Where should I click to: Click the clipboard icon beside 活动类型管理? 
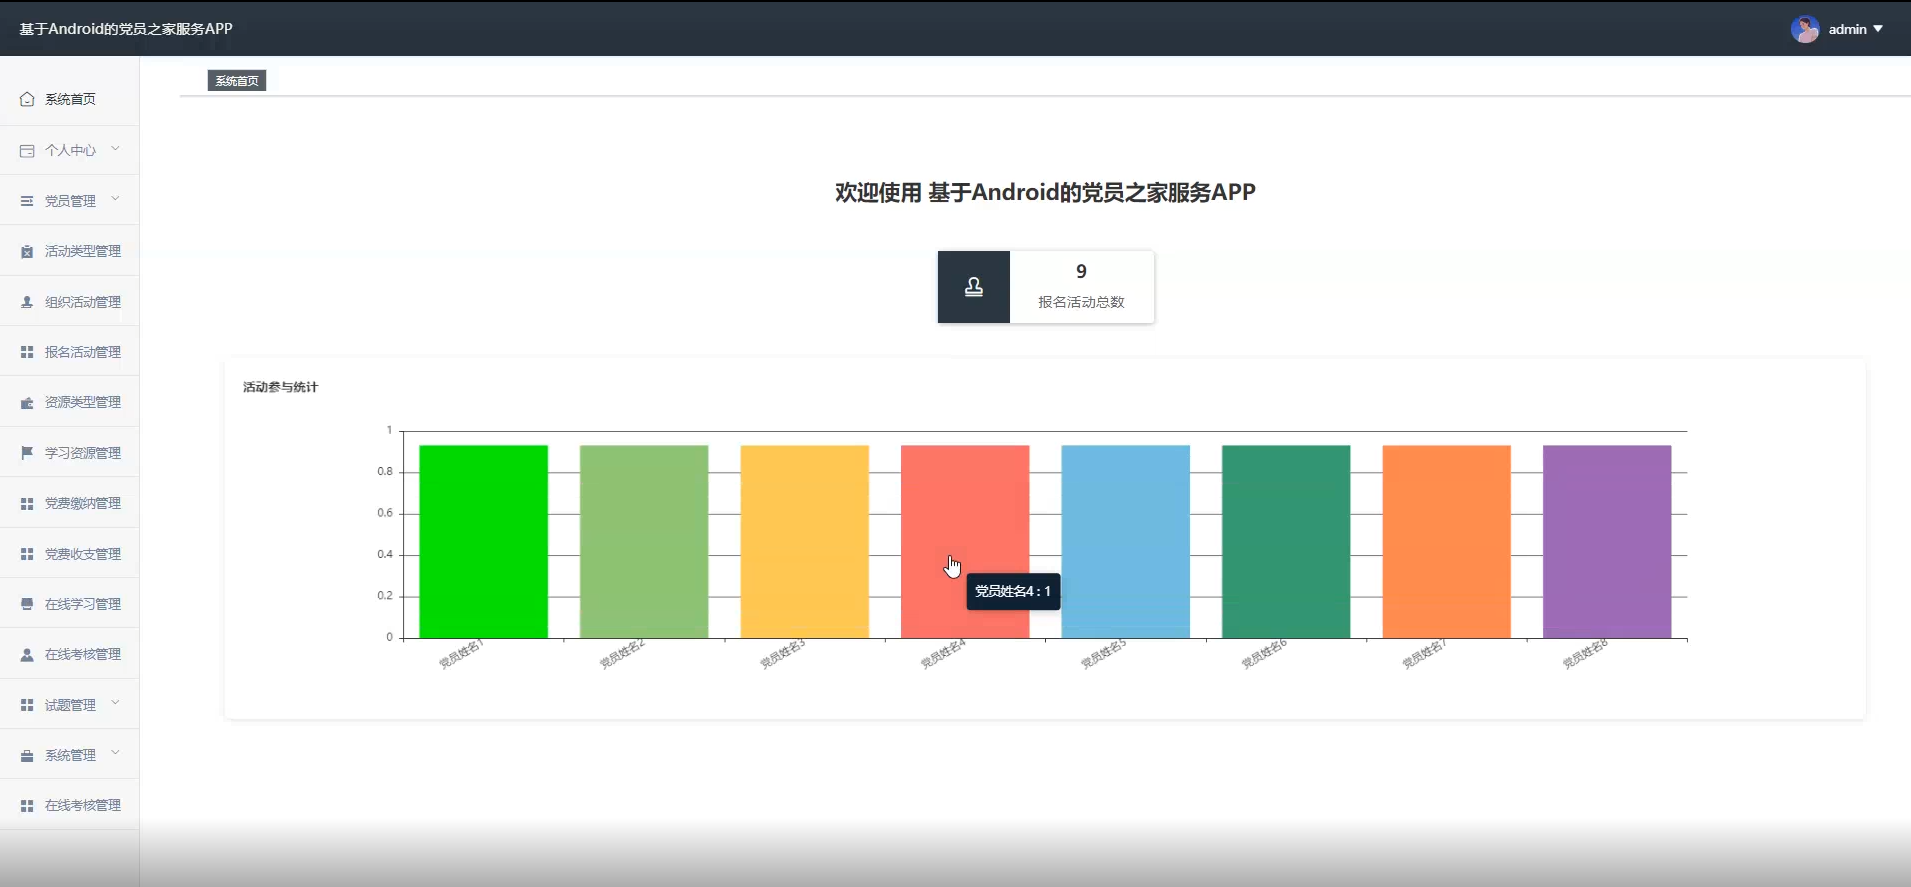[x=27, y=251]
